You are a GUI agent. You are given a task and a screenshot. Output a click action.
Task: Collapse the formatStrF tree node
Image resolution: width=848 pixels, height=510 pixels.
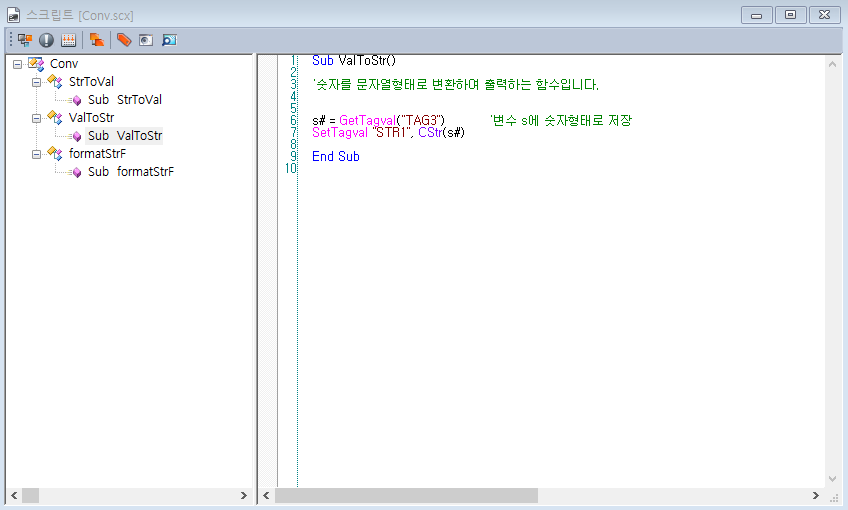(x=36, y=154)
